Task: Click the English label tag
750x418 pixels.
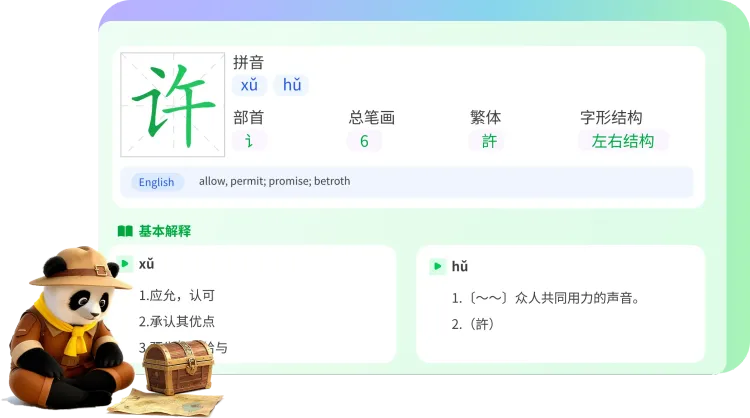Action: 157,182
